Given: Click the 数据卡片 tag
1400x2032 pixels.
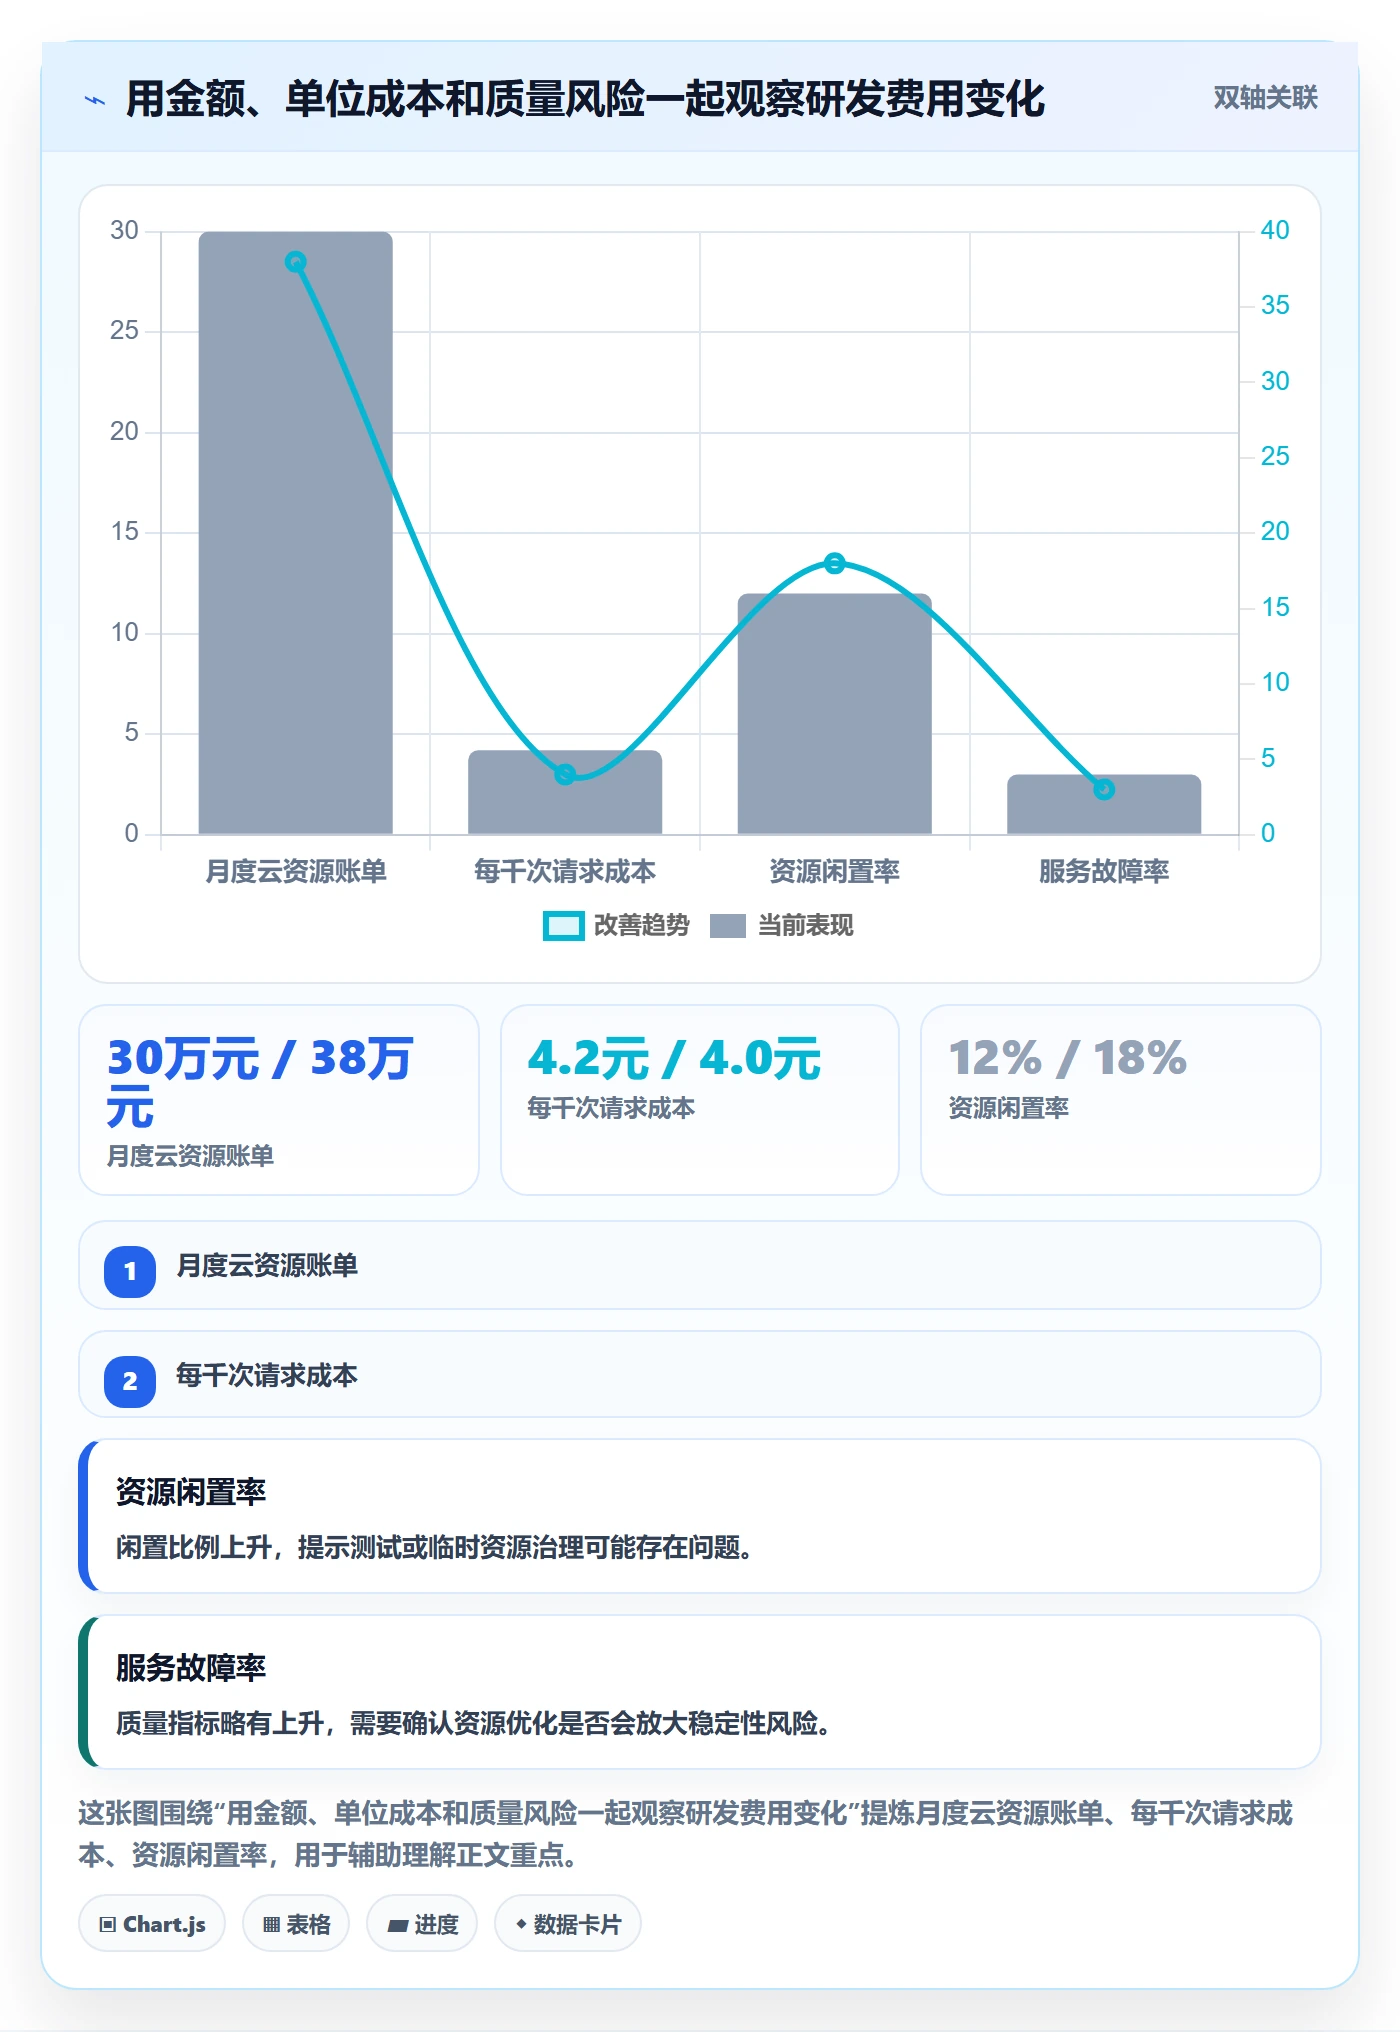Looking at the screenshot, I should (x=568, y=1924).
